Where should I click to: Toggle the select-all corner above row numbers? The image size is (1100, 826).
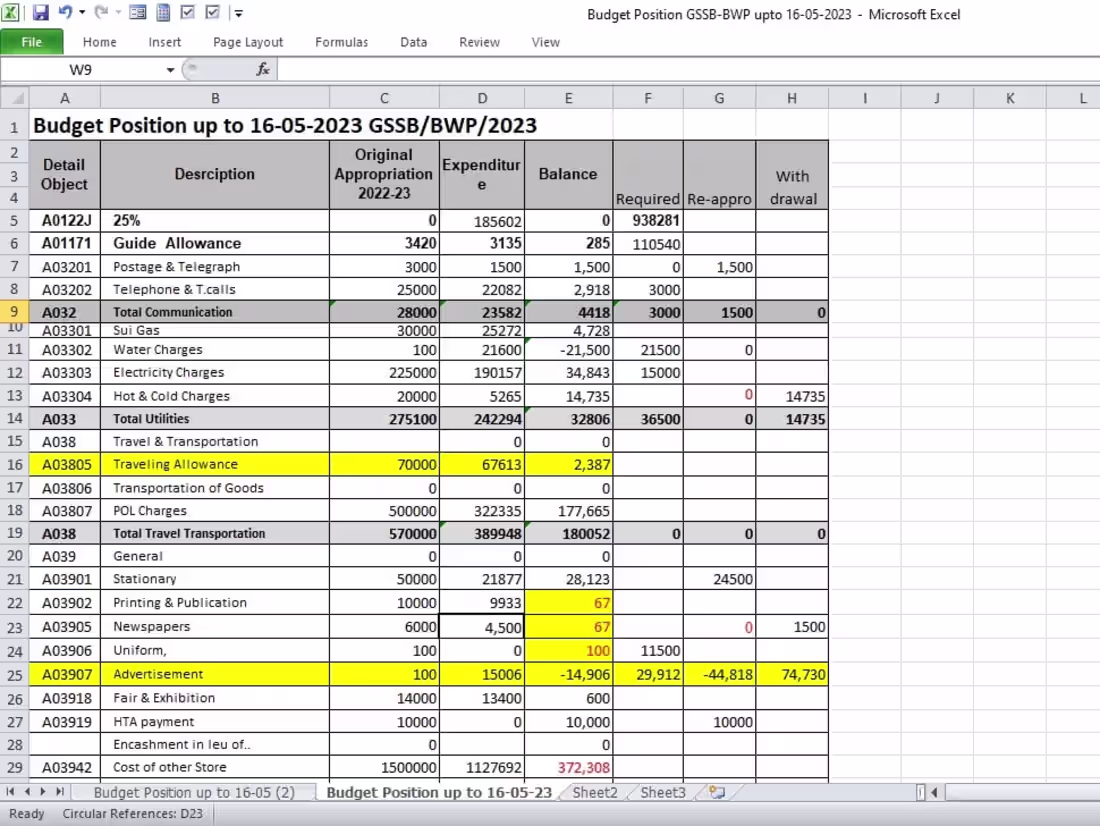(x=14, y=97)
